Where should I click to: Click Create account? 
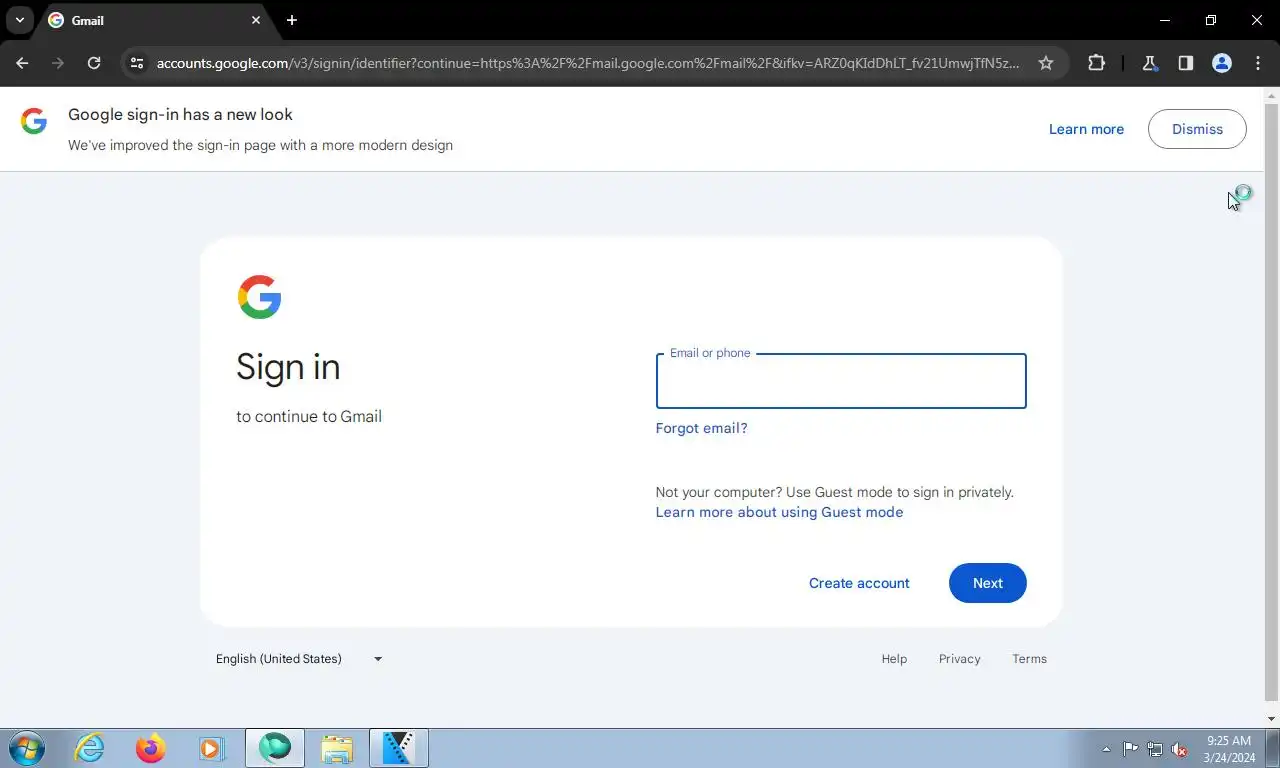click(859, 583)
